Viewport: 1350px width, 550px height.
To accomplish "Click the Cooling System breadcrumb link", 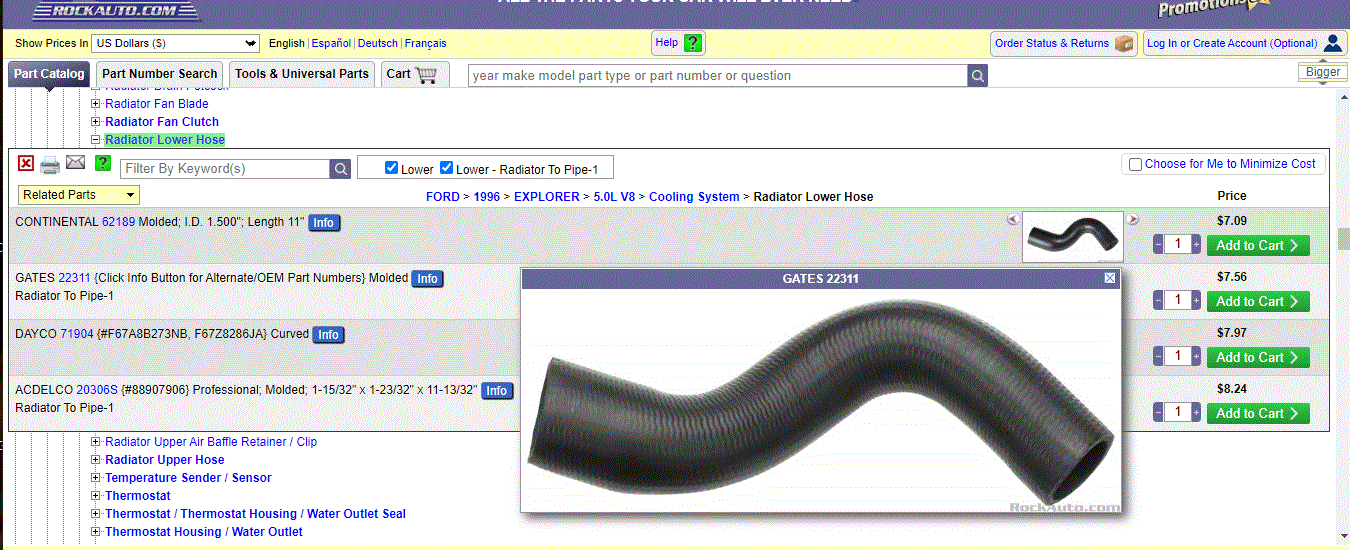I will pos(694,197).
